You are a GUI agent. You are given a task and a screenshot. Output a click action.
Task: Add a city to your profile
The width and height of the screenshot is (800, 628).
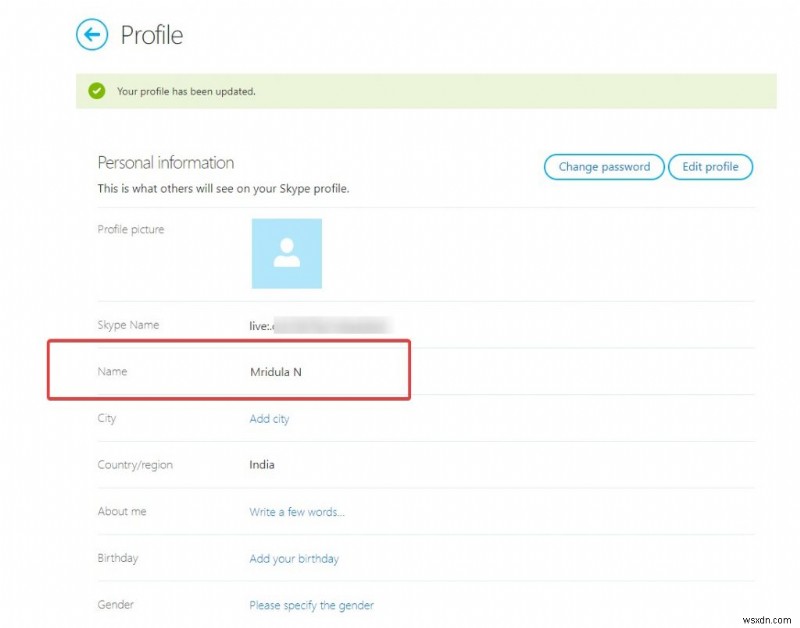coord(270,419)
